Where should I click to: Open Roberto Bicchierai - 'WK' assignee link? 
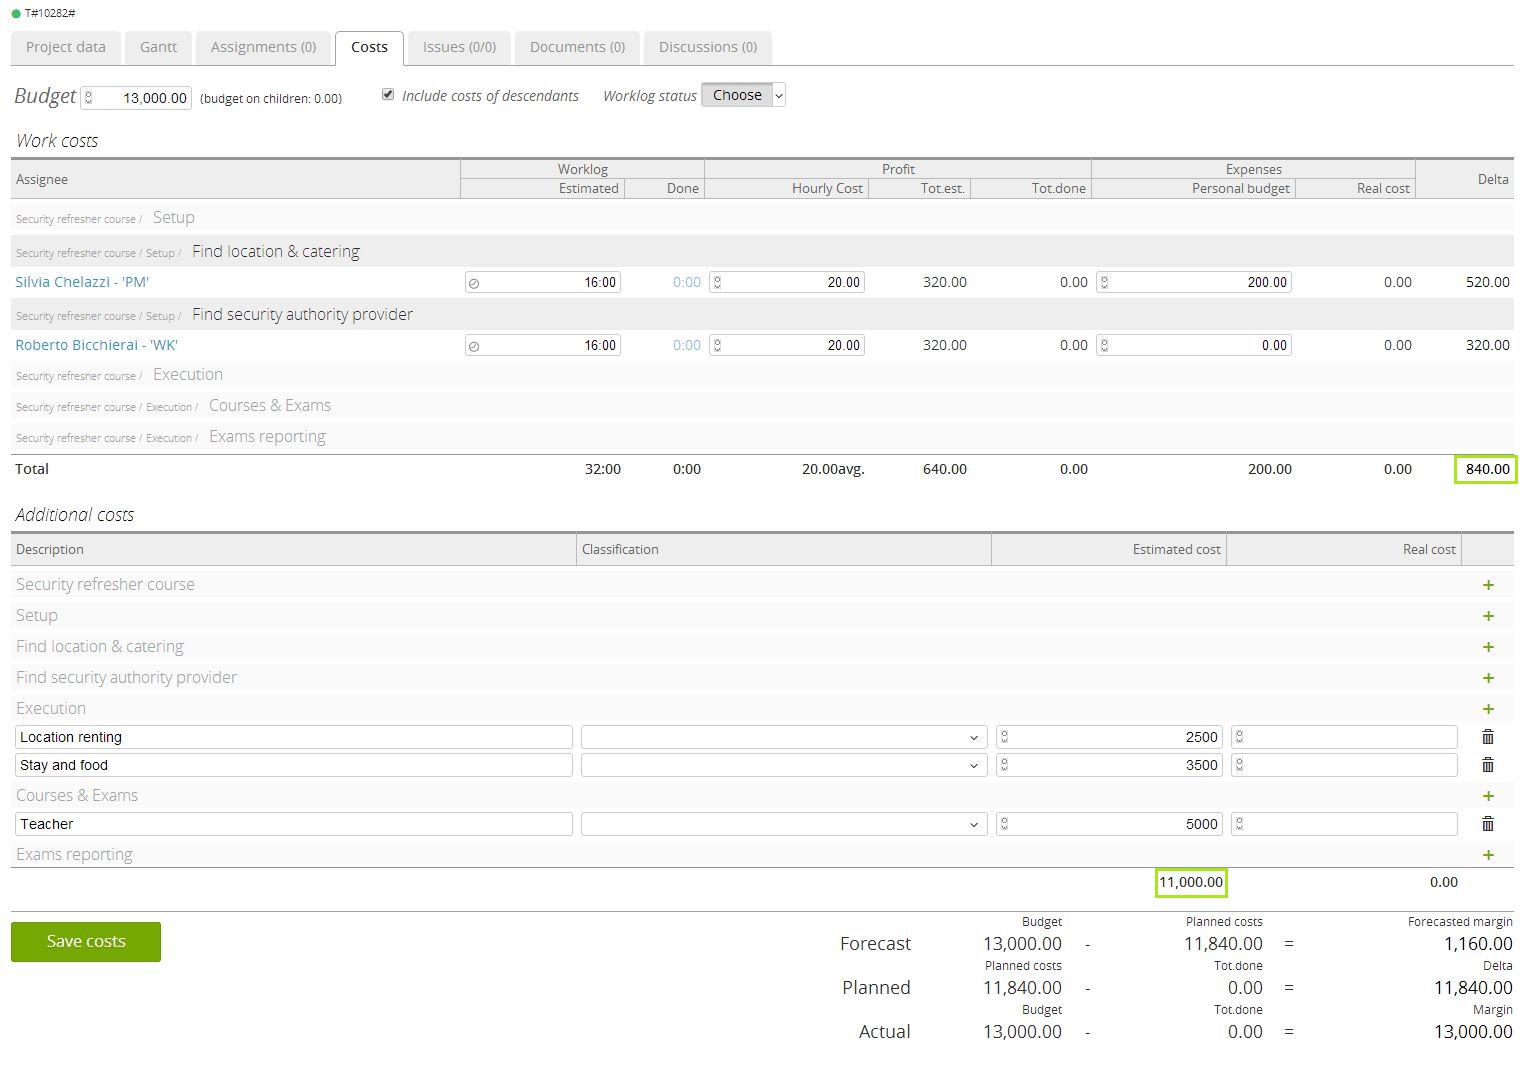96,345
